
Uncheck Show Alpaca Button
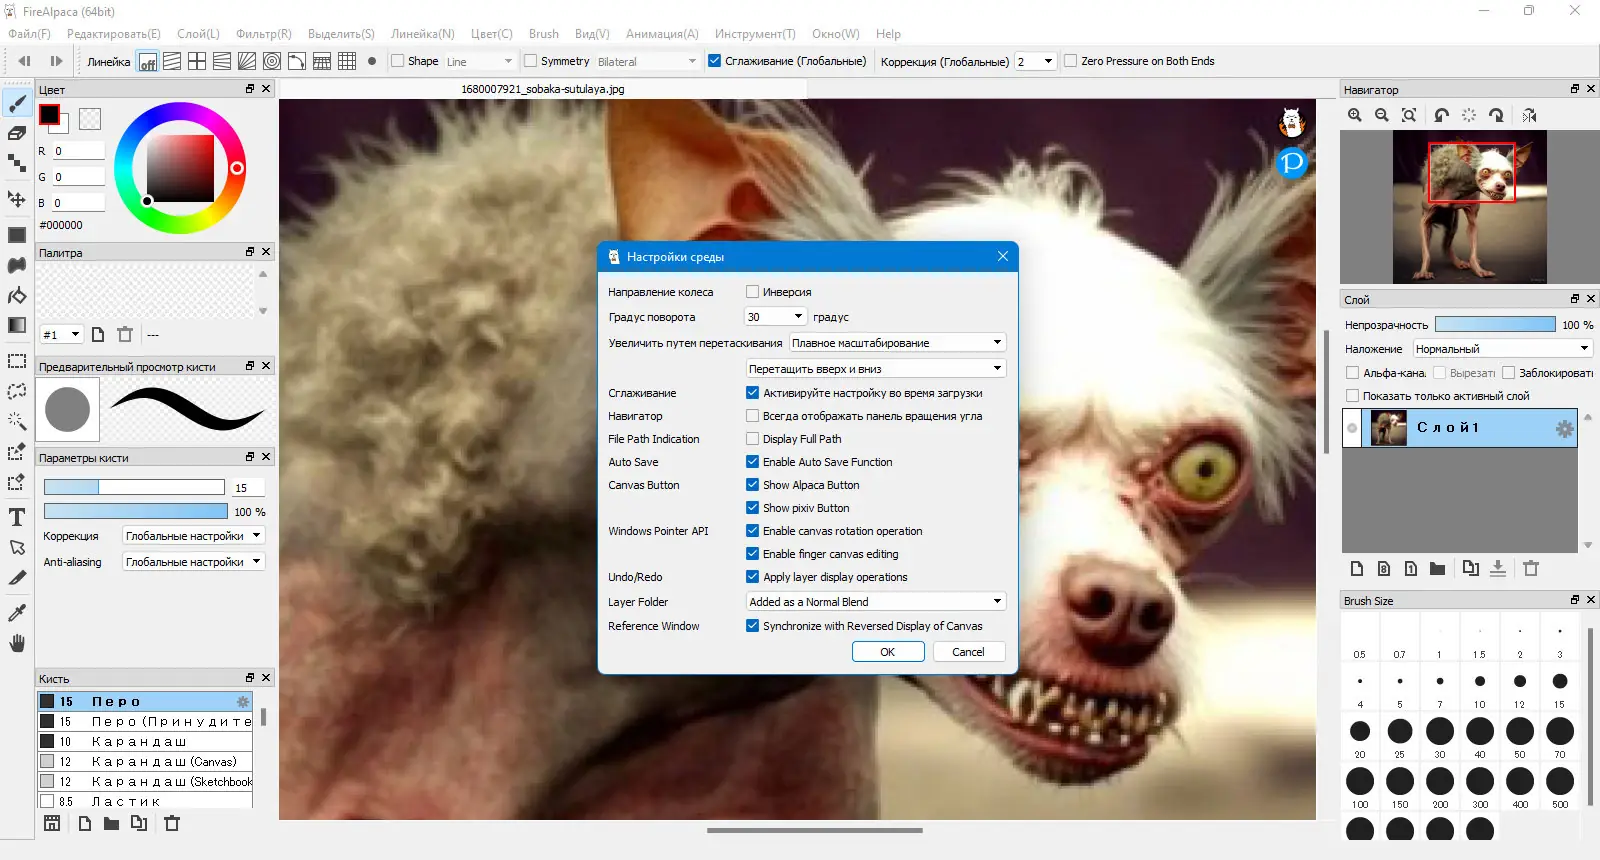pyautogui.click(x=752, y=484)
